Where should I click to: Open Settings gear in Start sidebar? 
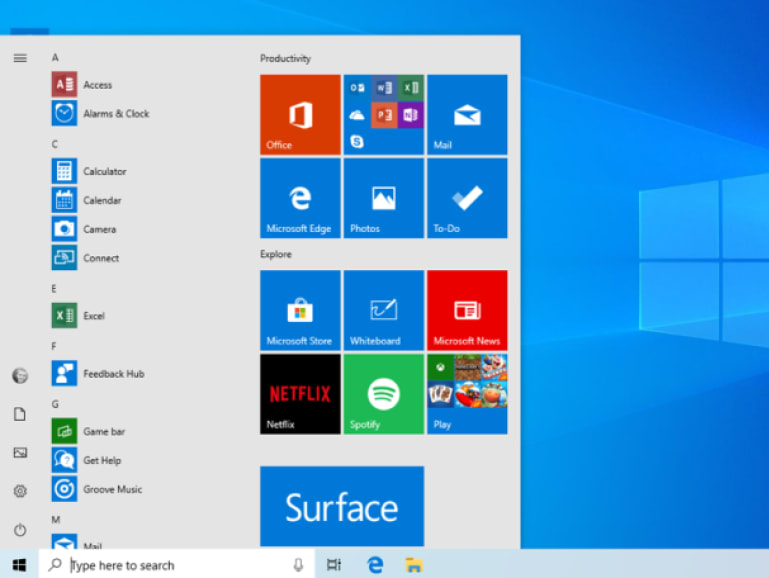coord(20,491)
